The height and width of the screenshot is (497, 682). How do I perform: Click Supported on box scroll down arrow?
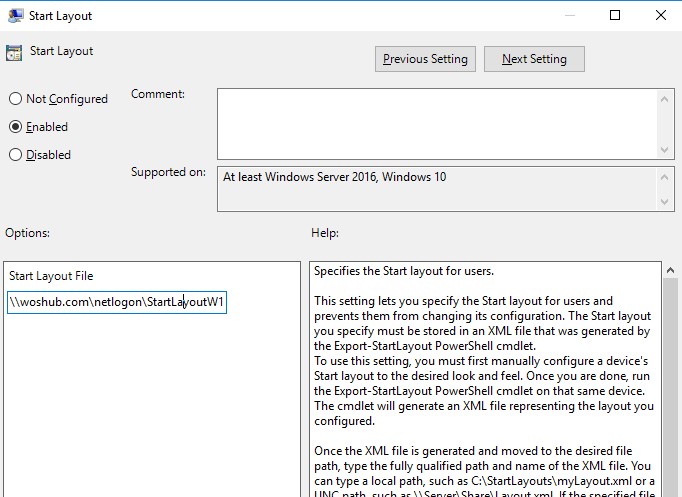click(664, 204)
